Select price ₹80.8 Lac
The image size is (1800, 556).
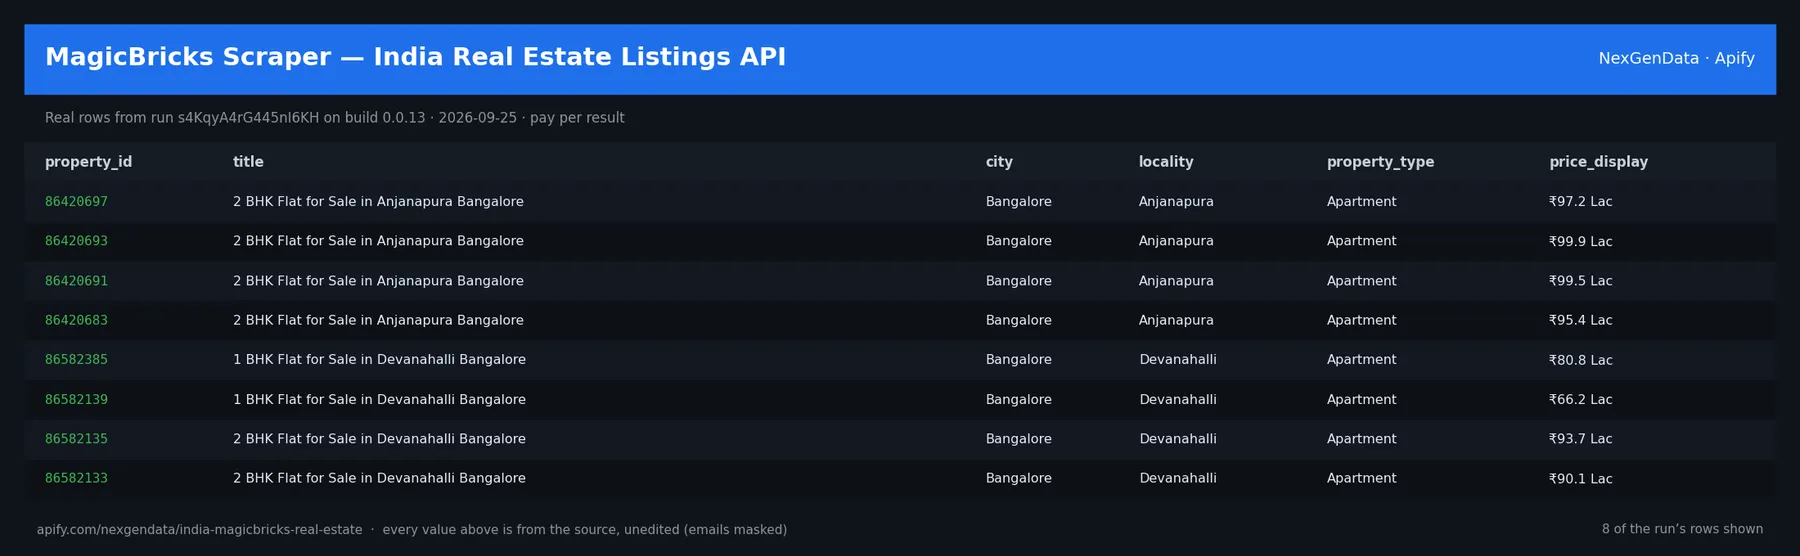[x=1580, y=360]
